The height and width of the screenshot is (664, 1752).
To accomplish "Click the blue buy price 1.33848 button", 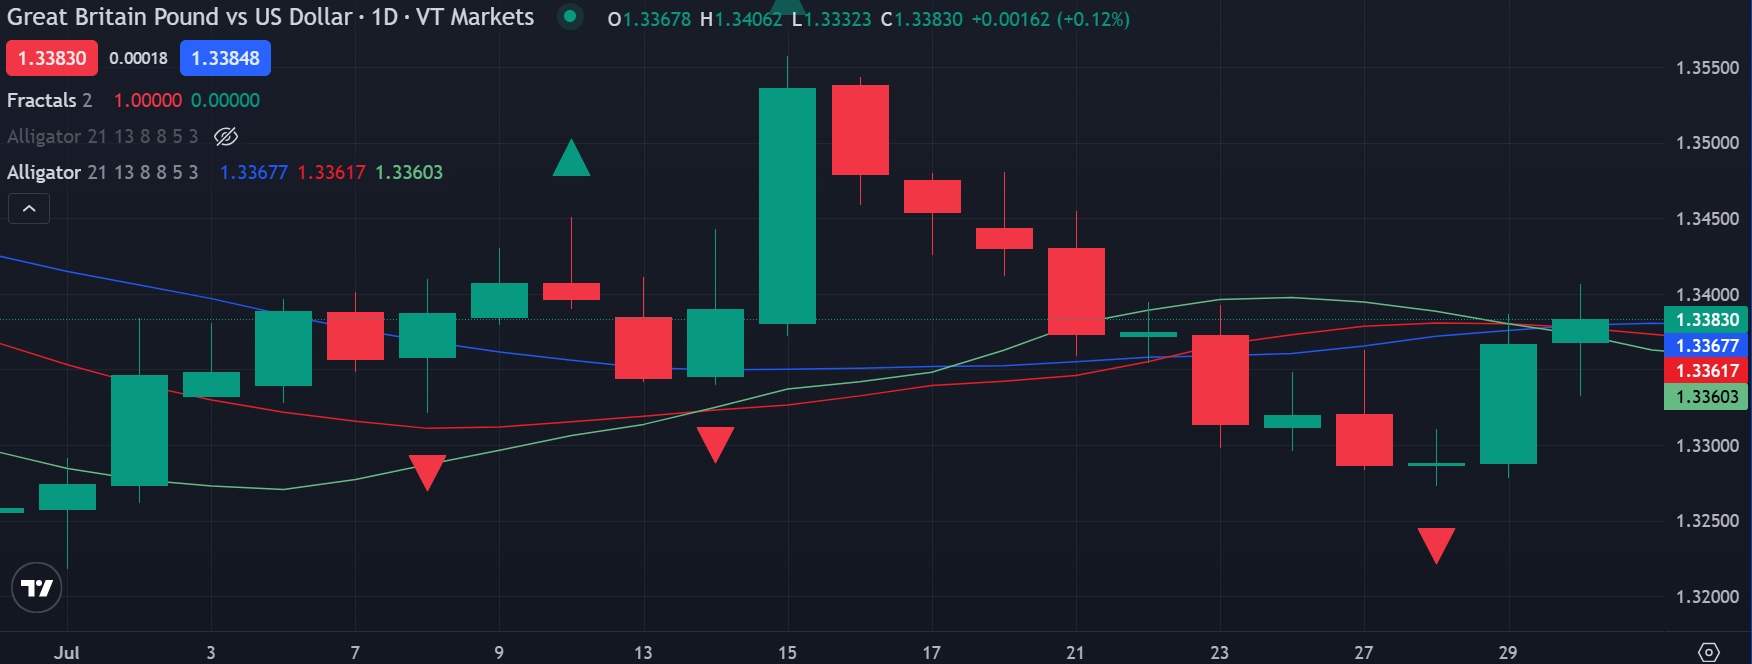I will 225,58.
